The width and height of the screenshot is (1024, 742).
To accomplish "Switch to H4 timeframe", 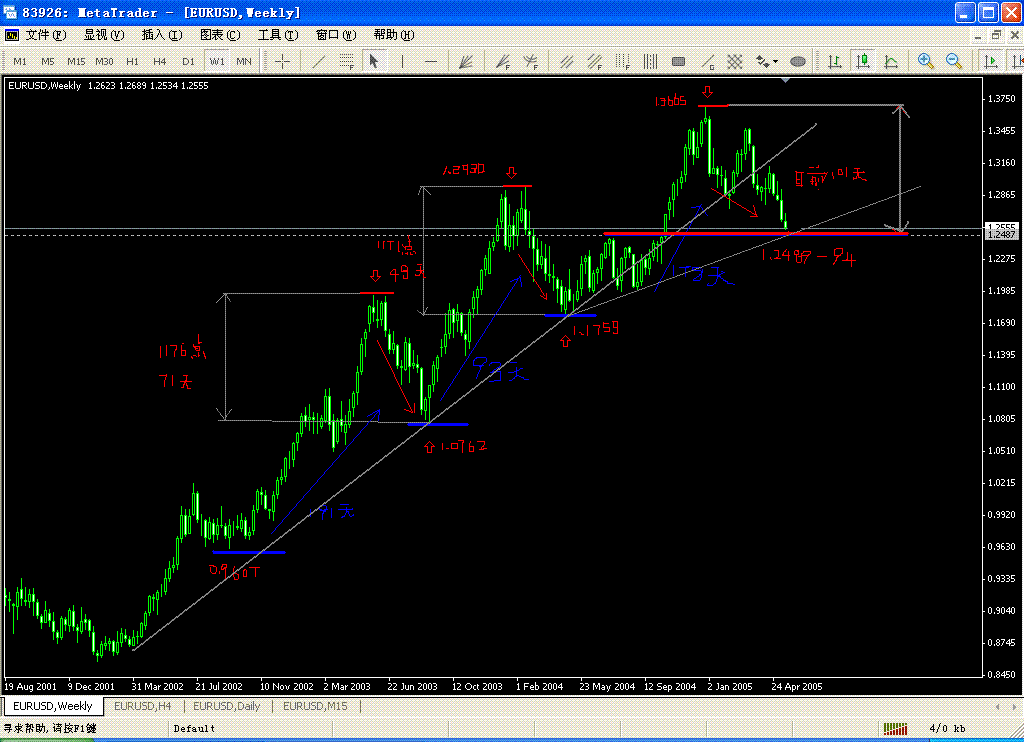I will (159, 61).
